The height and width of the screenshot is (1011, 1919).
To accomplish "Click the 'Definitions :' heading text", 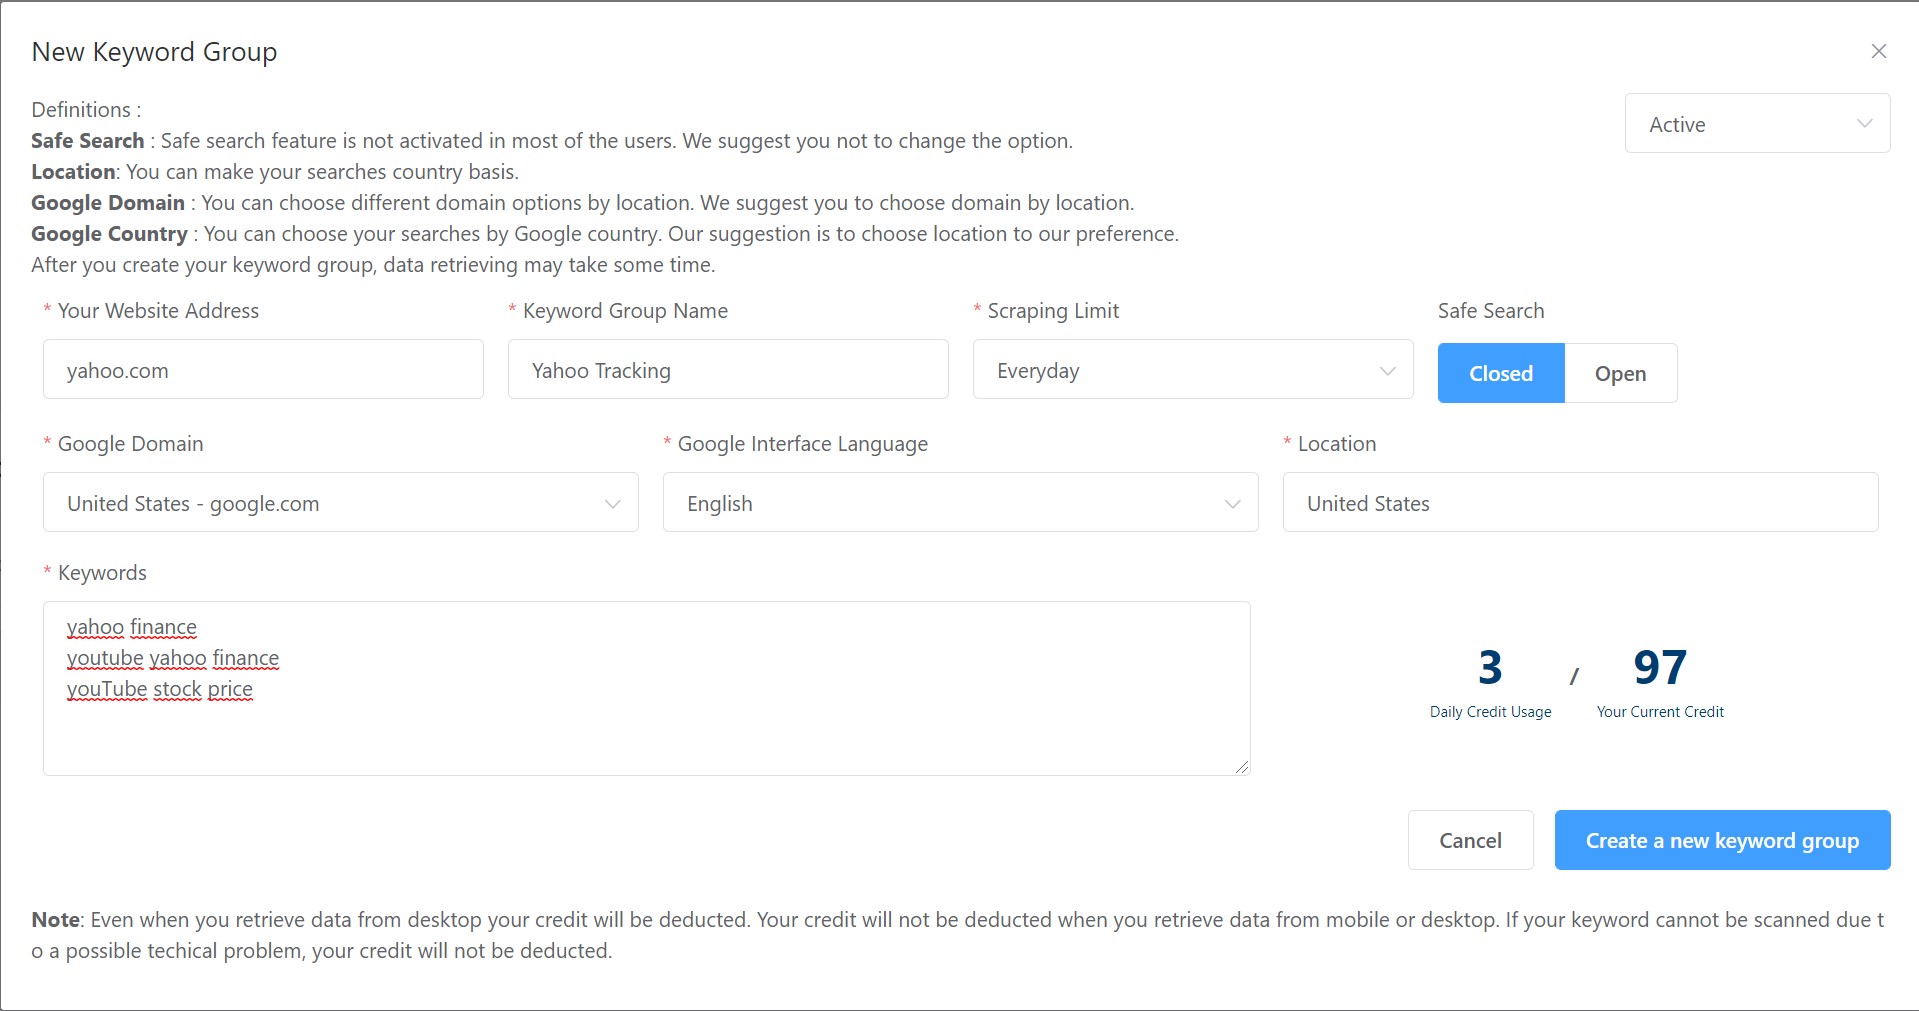I will (x=86, y=110).
